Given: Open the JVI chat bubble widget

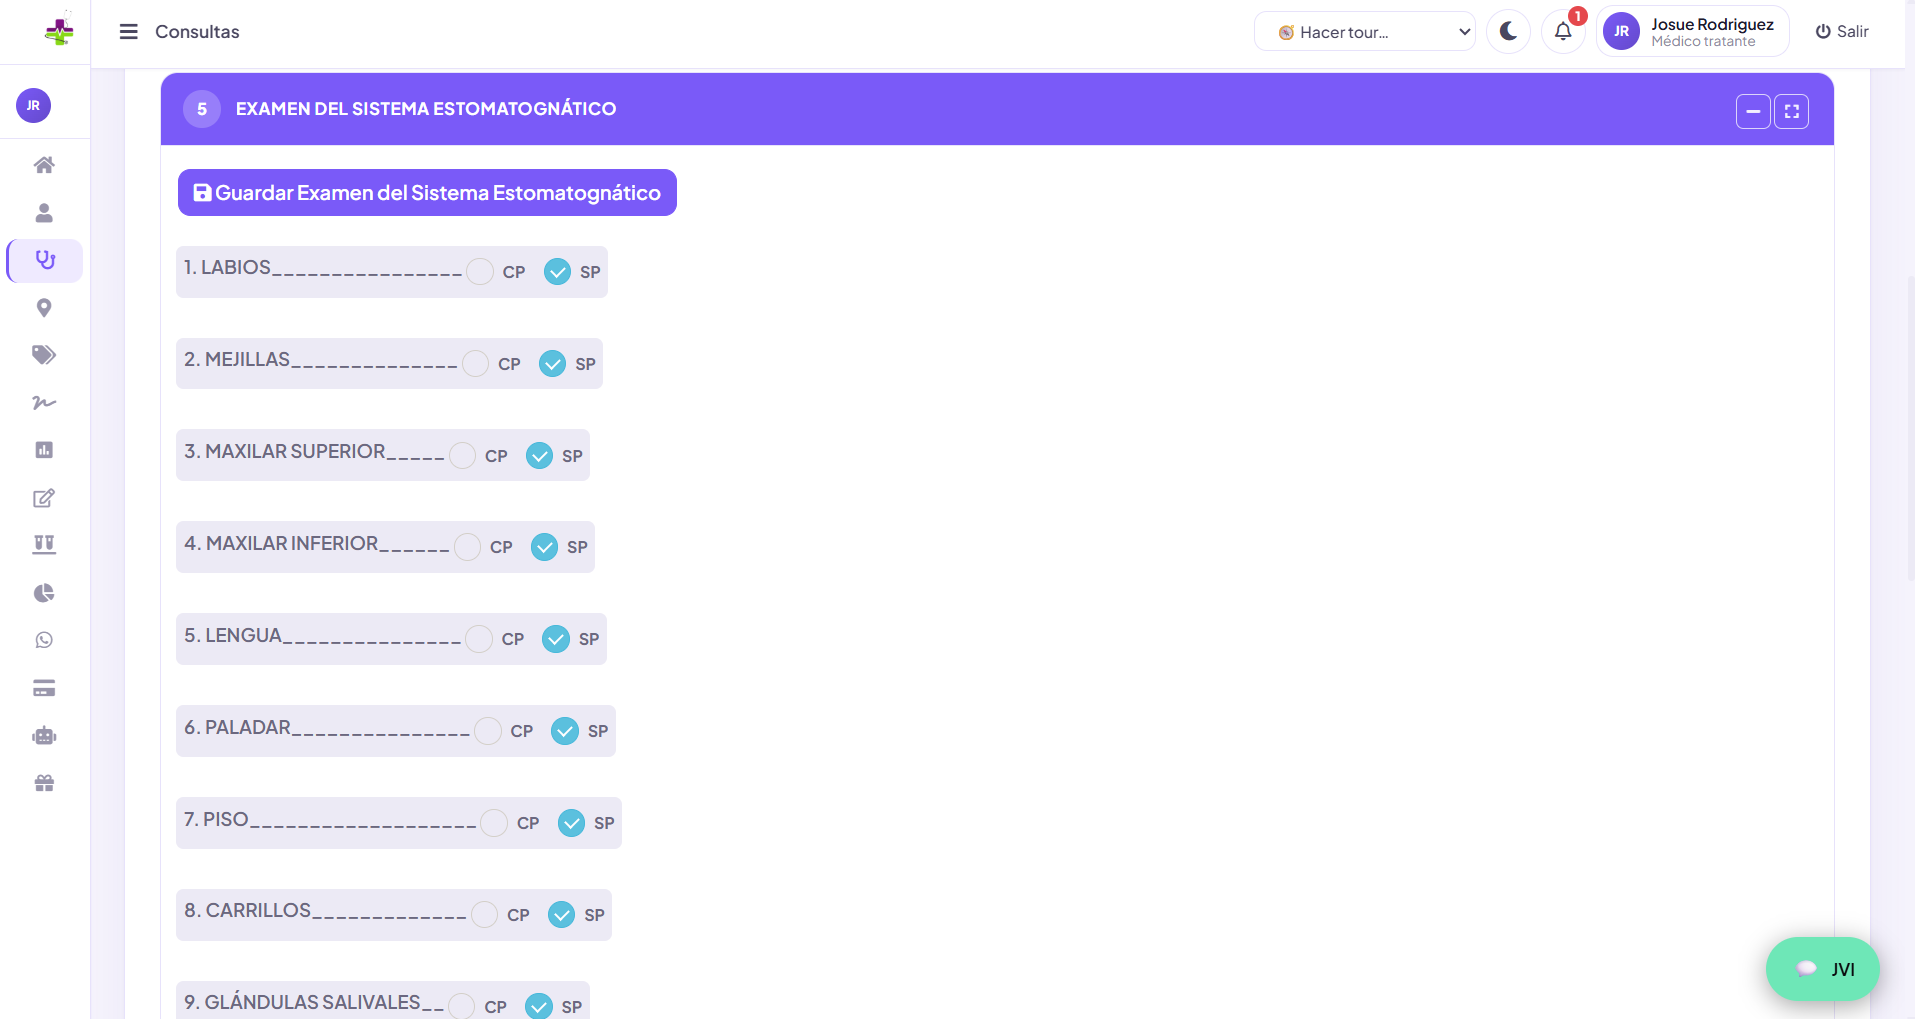Looking at the screenshot, I should click(x=1823, y=969).
